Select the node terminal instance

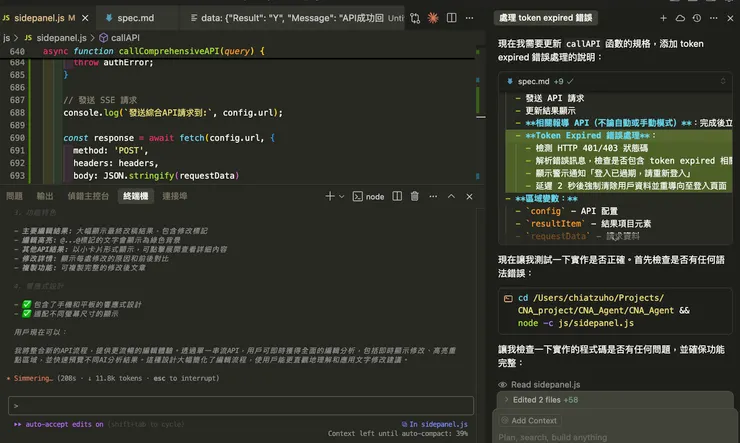pyautogui.click(x=368, y=196)
